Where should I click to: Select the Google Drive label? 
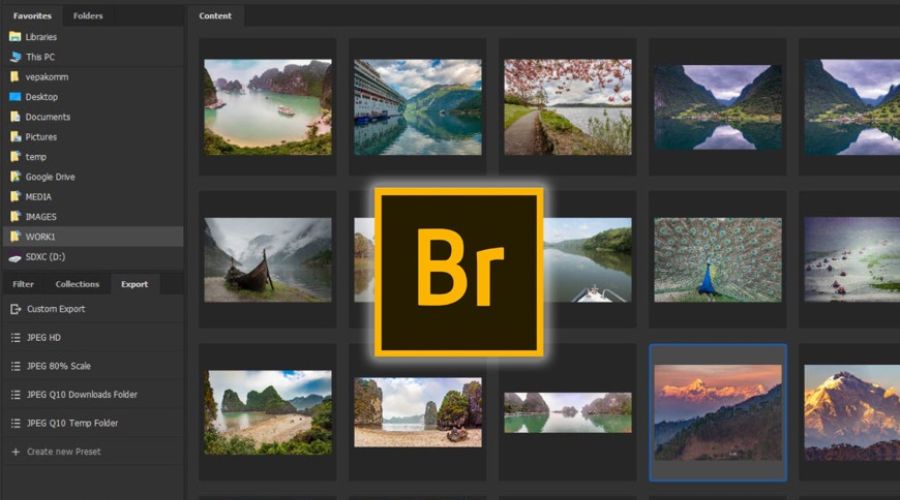(50, 177)
